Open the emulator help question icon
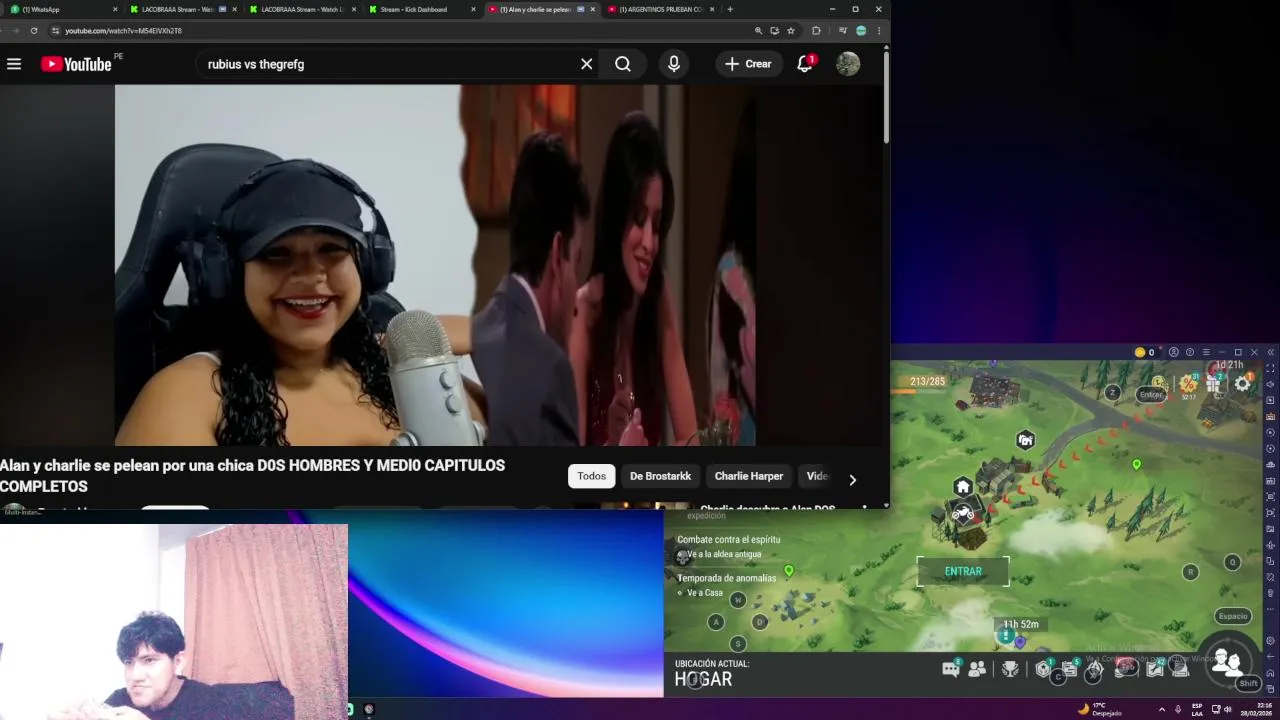The image size is (1280, 720). pyautogui.click(x=1190, y=352)
